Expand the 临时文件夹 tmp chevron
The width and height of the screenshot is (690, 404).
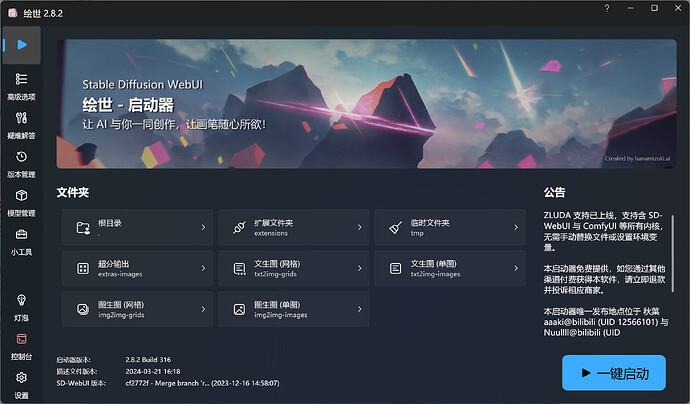(516, 228)
